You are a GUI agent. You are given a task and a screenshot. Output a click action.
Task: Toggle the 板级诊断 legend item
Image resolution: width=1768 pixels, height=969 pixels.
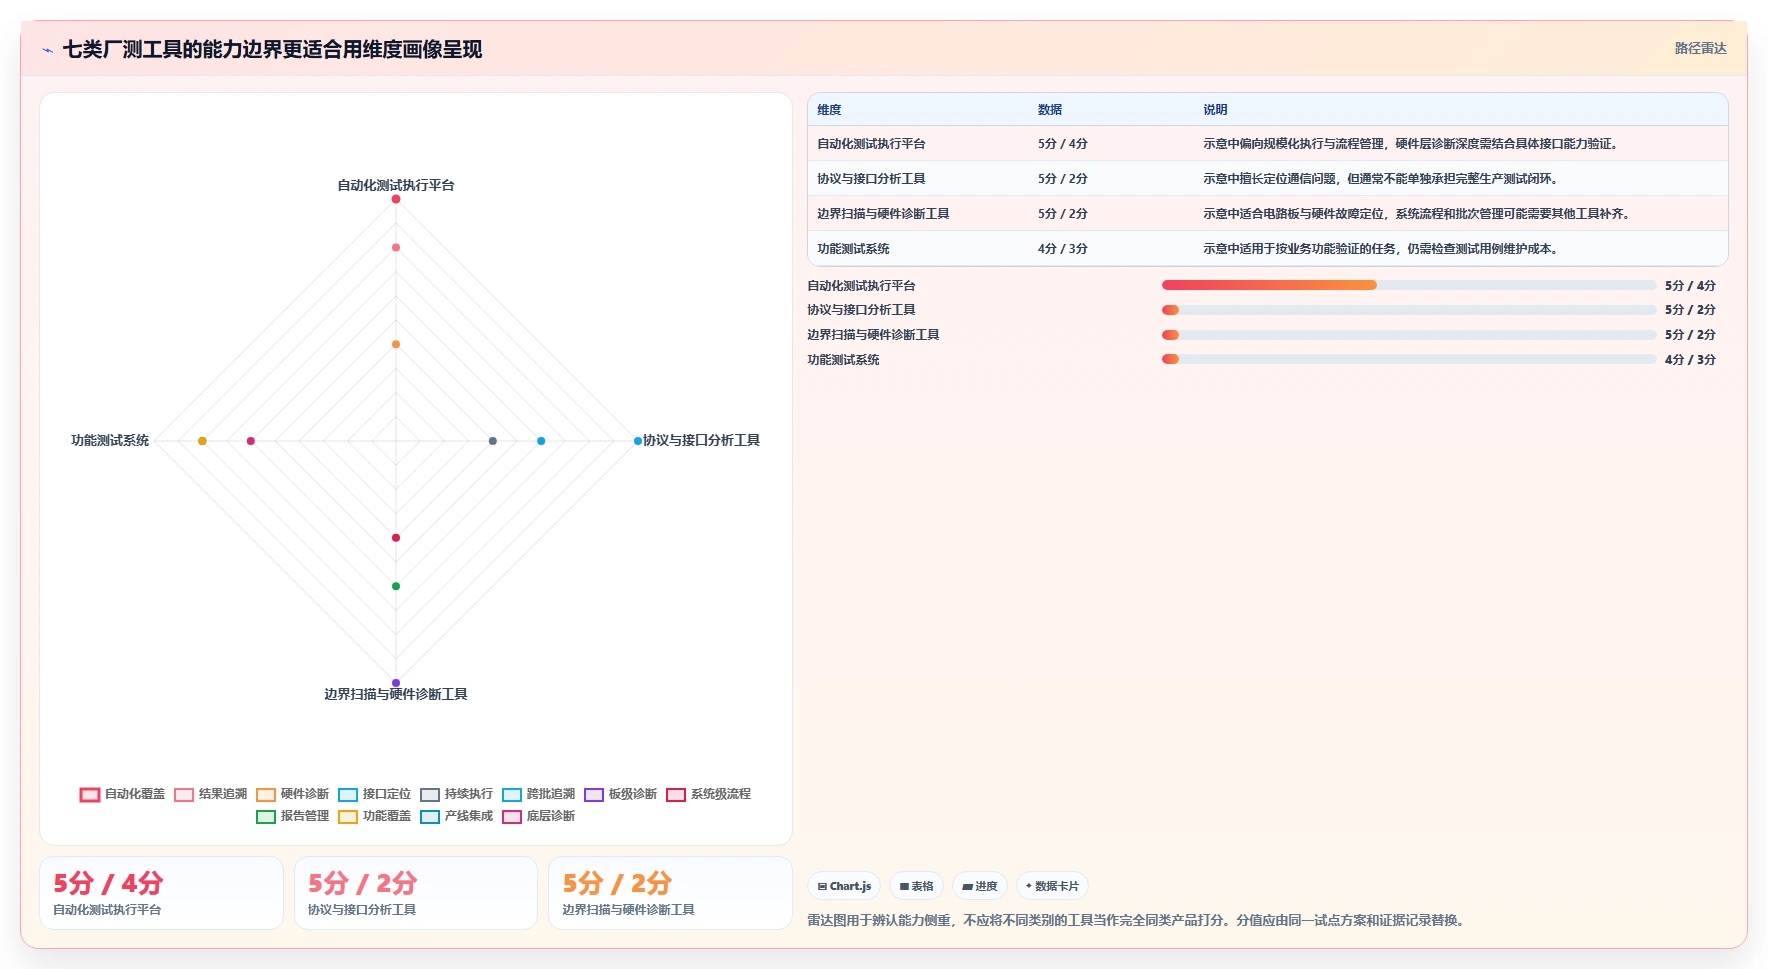[621, 794]
